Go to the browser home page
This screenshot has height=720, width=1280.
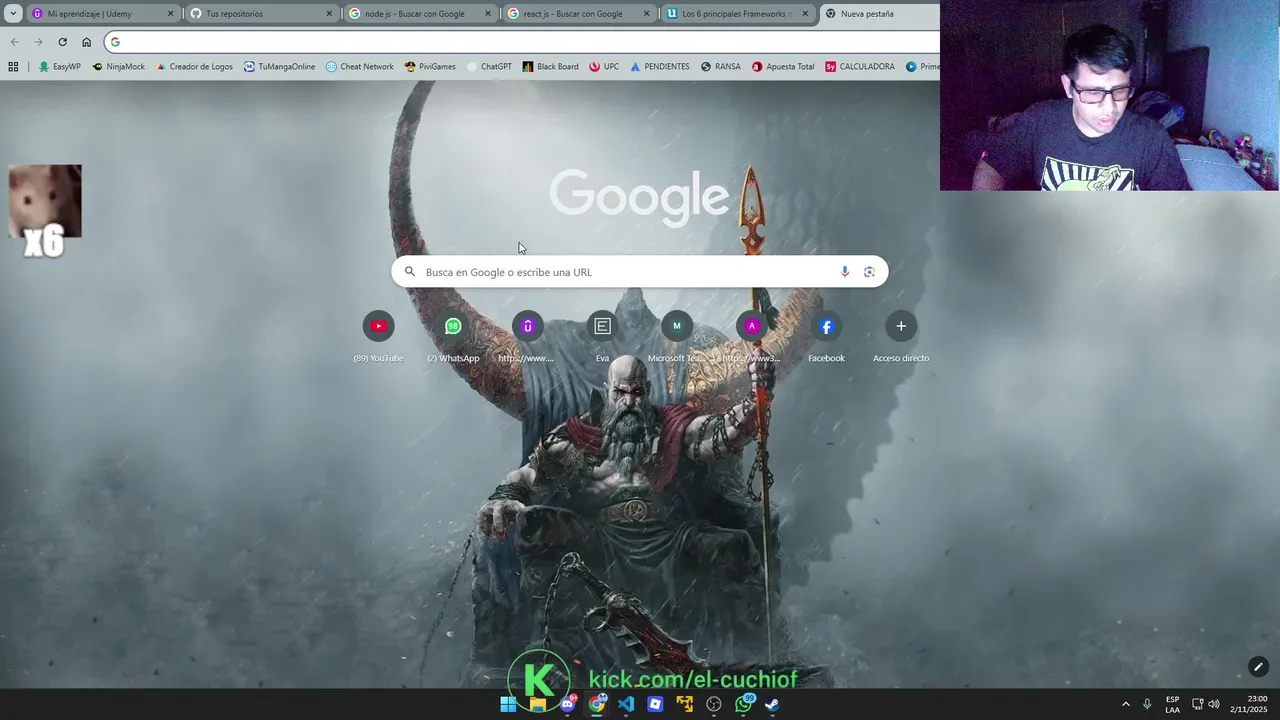click(x=86, y=42)
